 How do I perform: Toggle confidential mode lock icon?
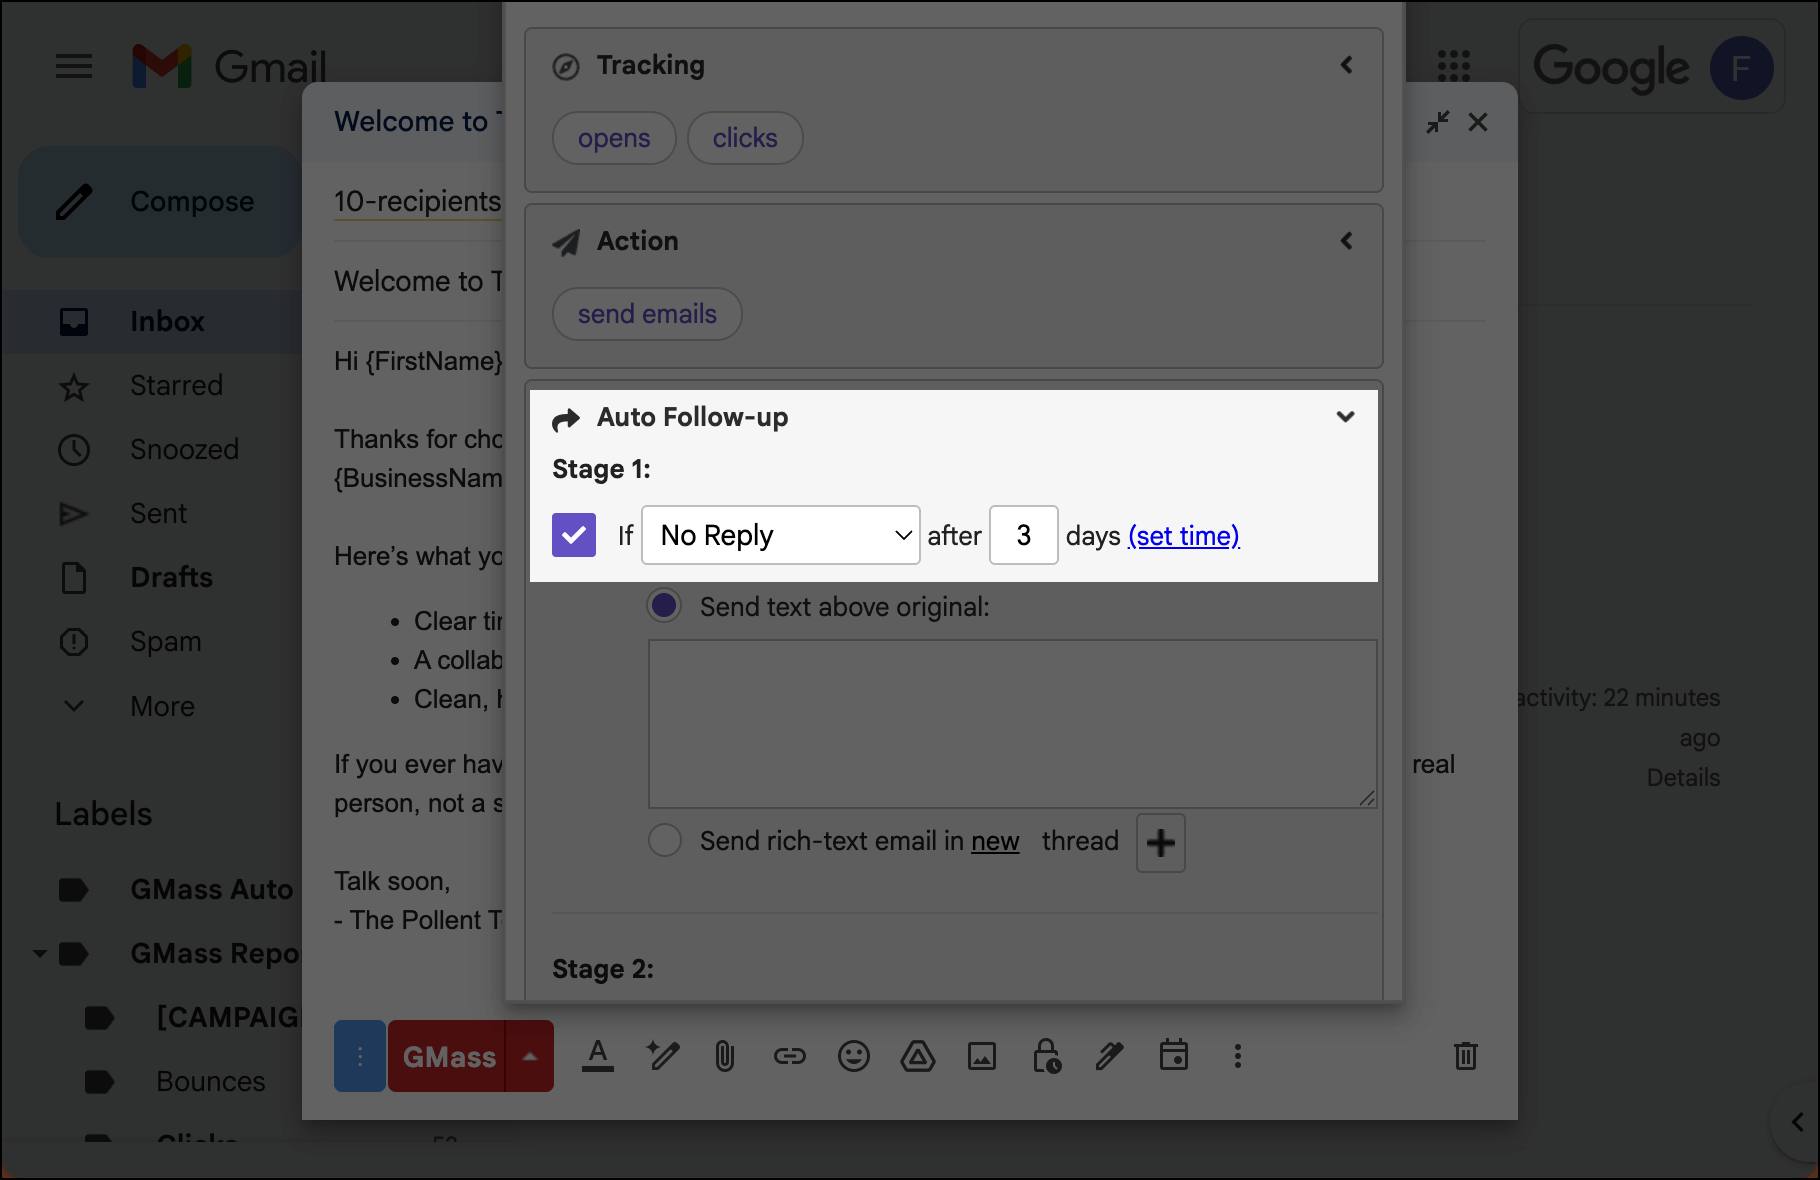coord(1046,1056)
